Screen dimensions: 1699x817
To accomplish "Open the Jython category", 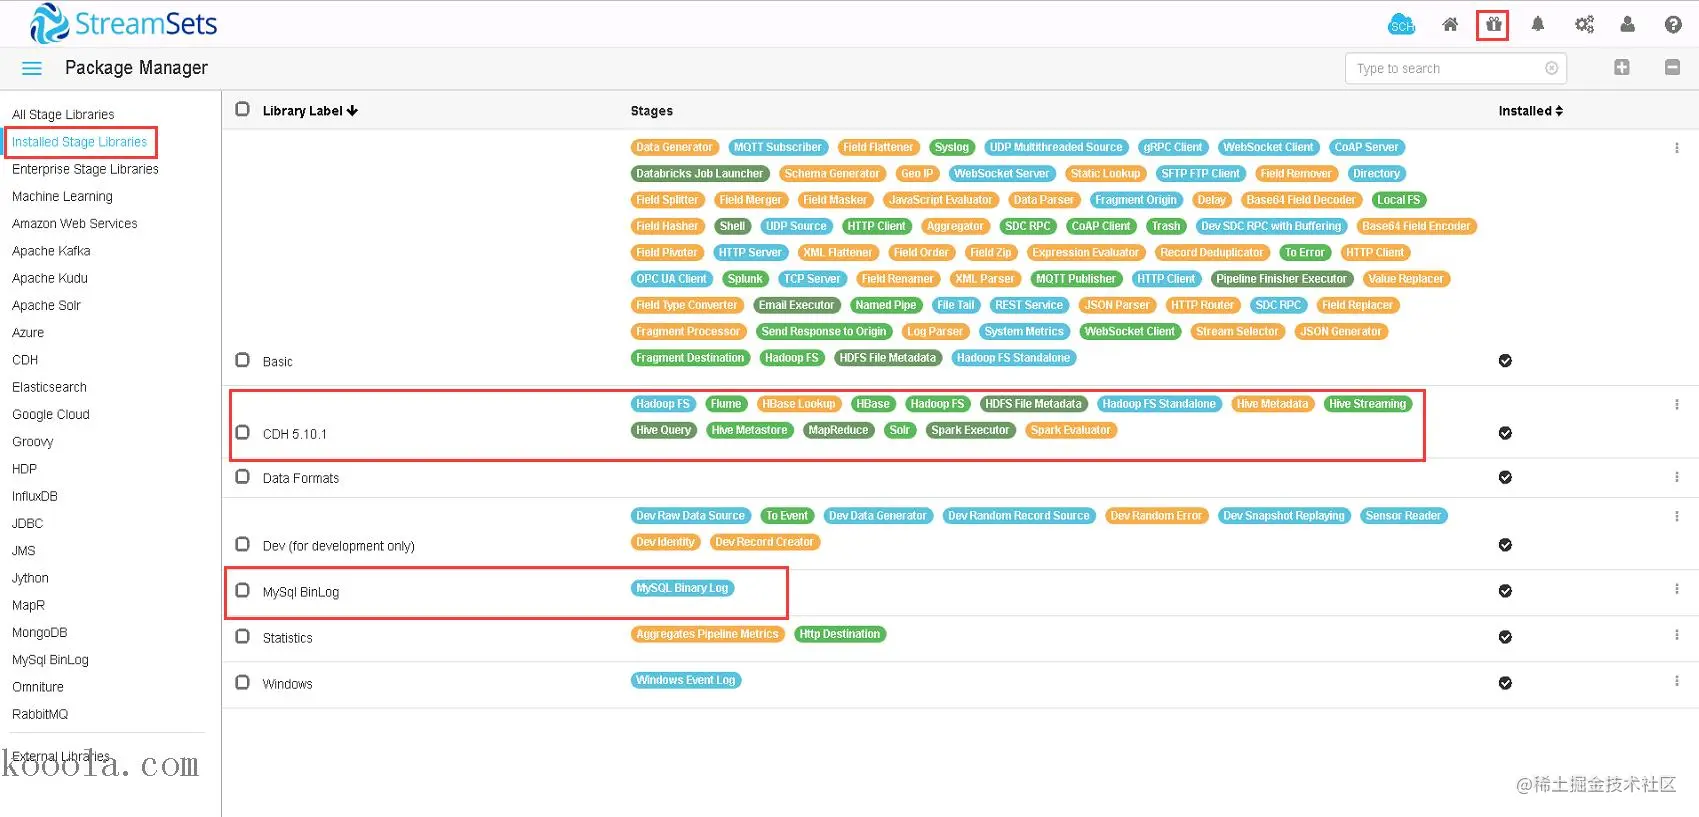I will pos(30,578).
